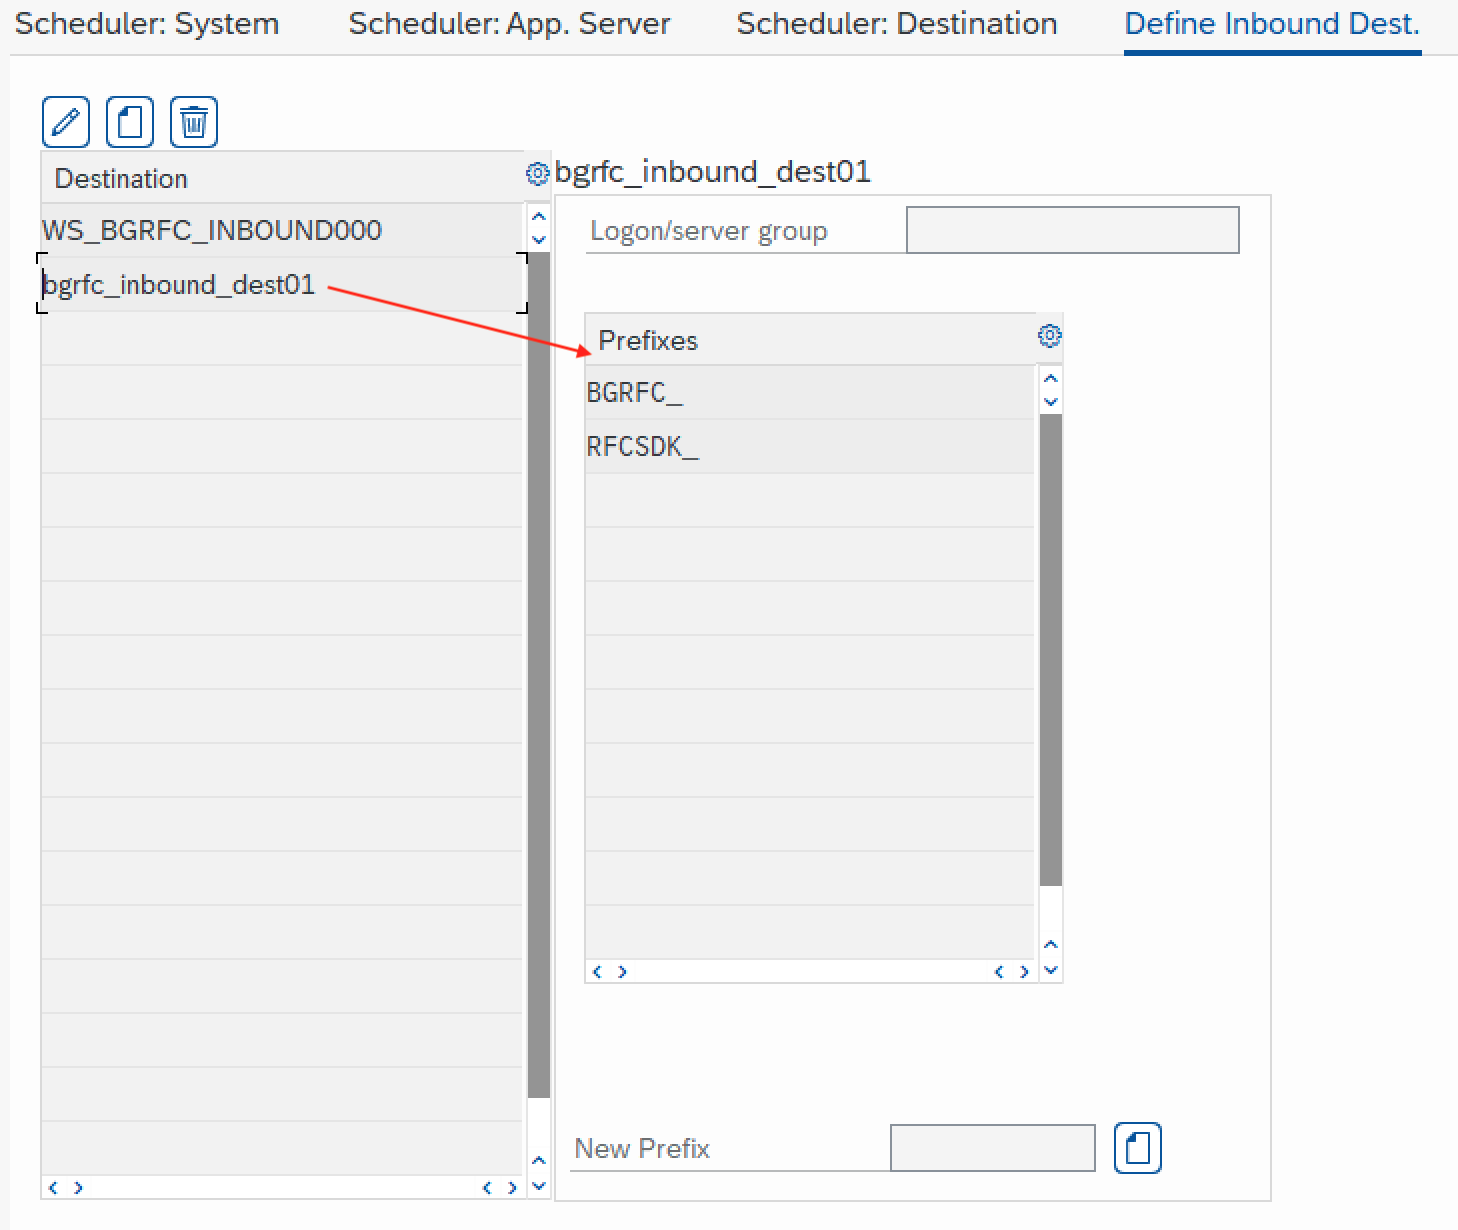
Task: Select the Define Inbound Dest. tab
Action: (x=1272, y=24)
